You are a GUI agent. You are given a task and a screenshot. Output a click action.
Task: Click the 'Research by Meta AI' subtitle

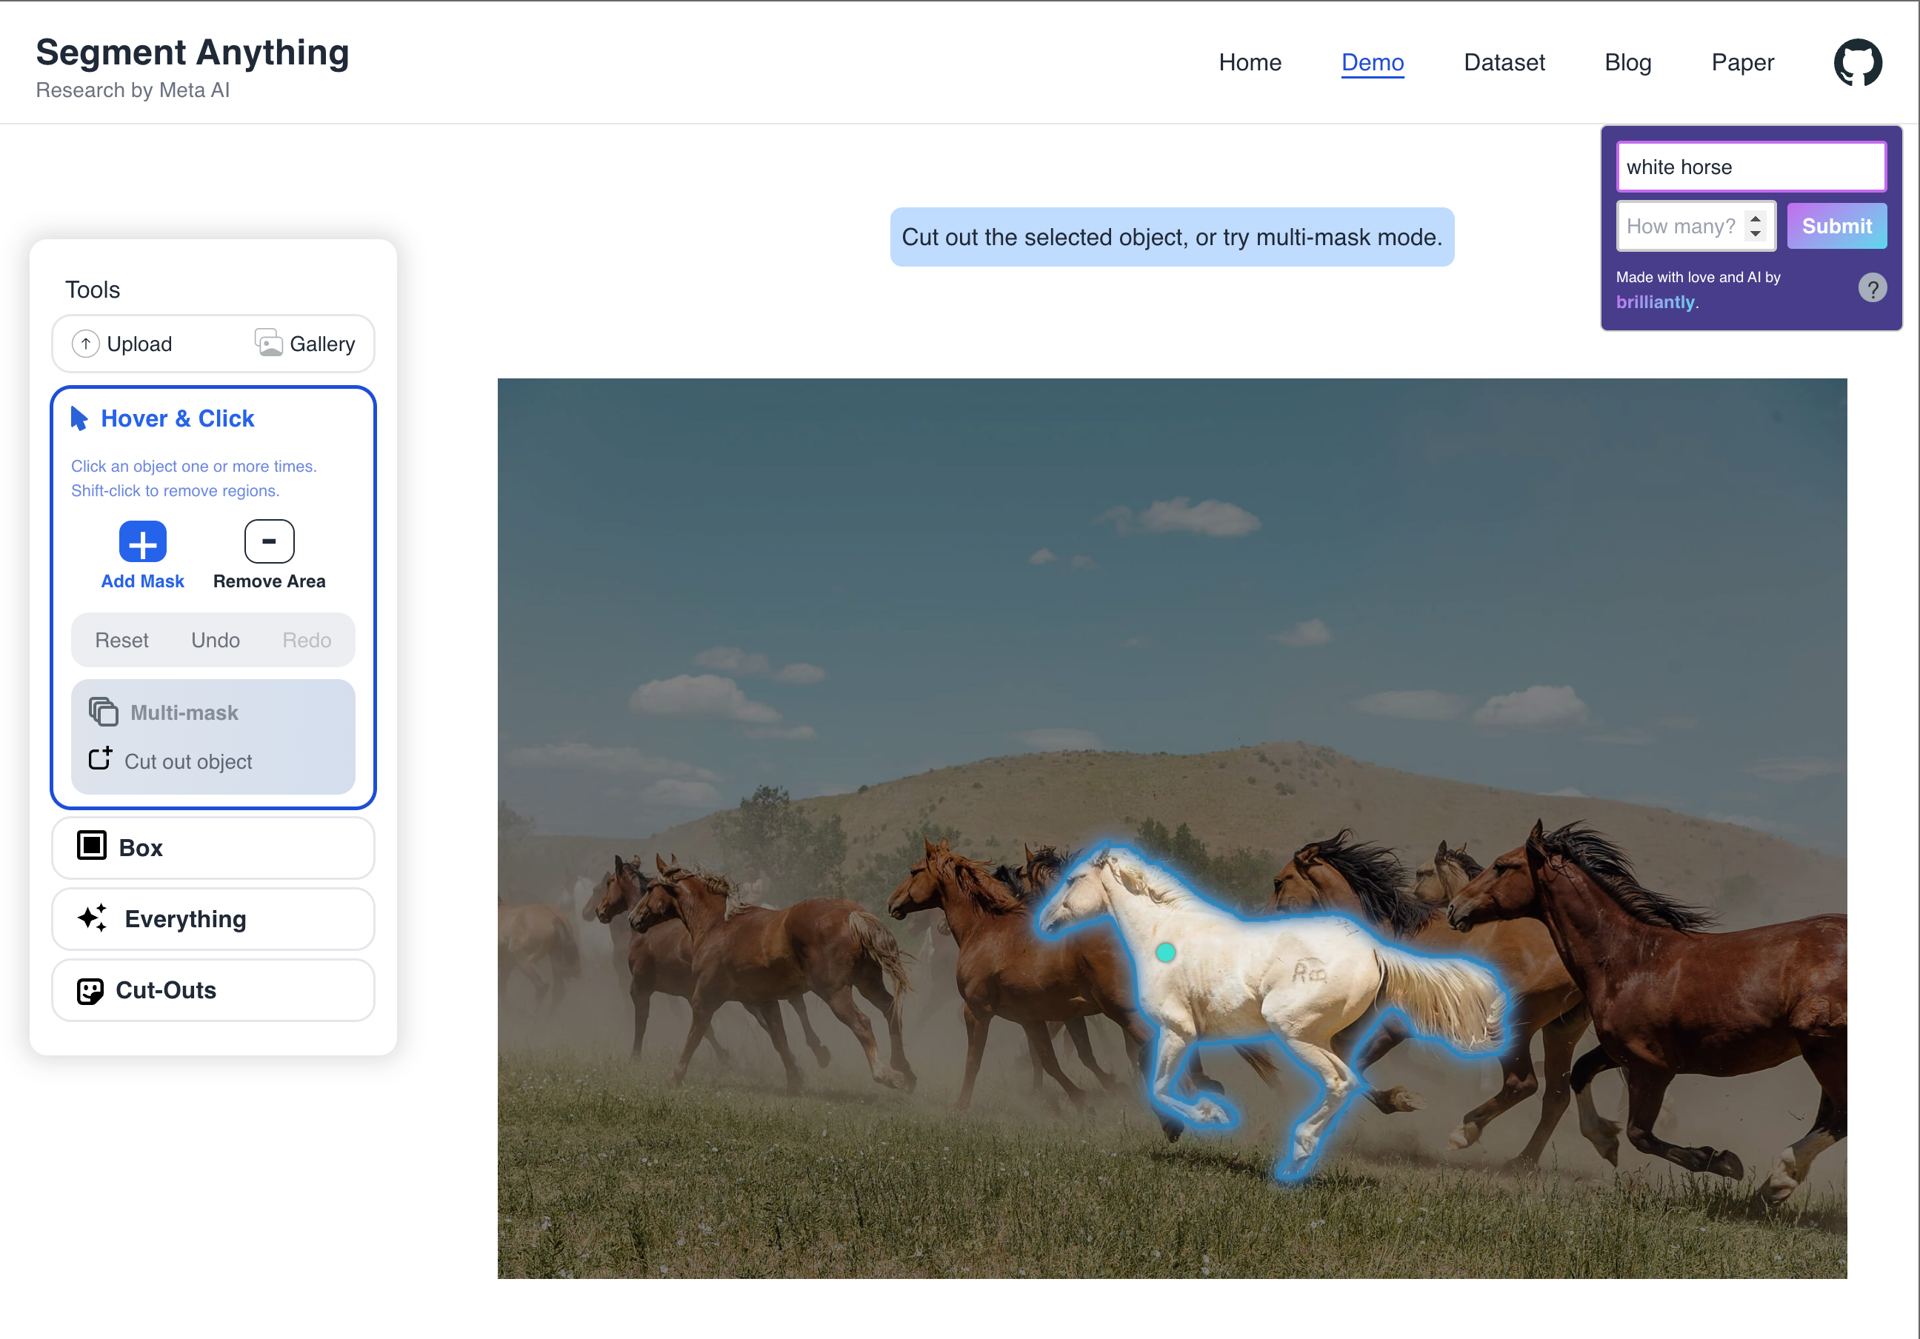tap(133, 90)
